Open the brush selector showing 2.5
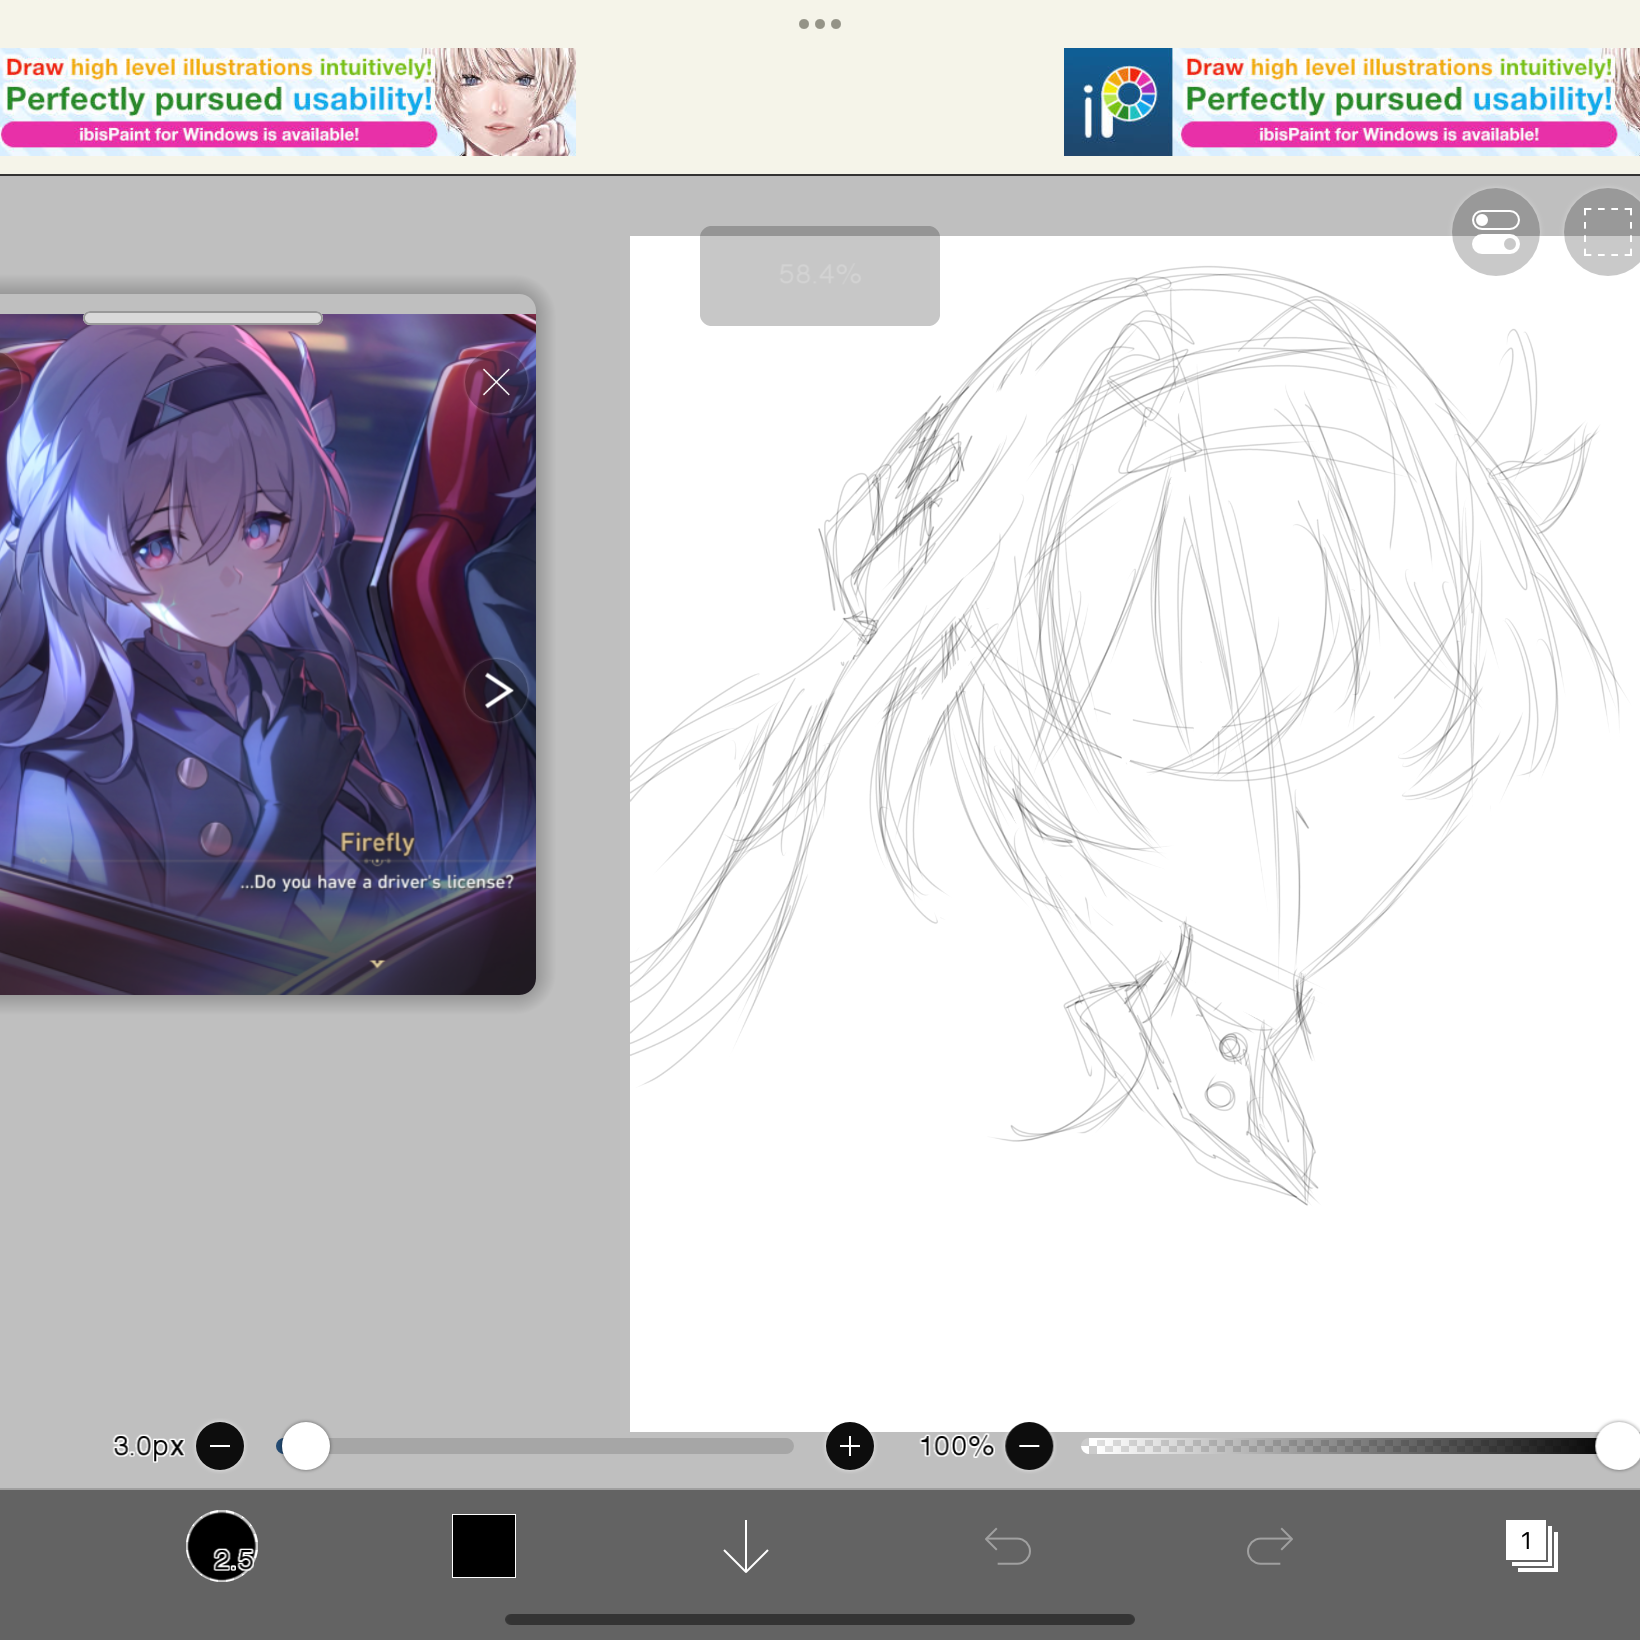This screenshot has height=1640, width=1640. coord(222,1545)
